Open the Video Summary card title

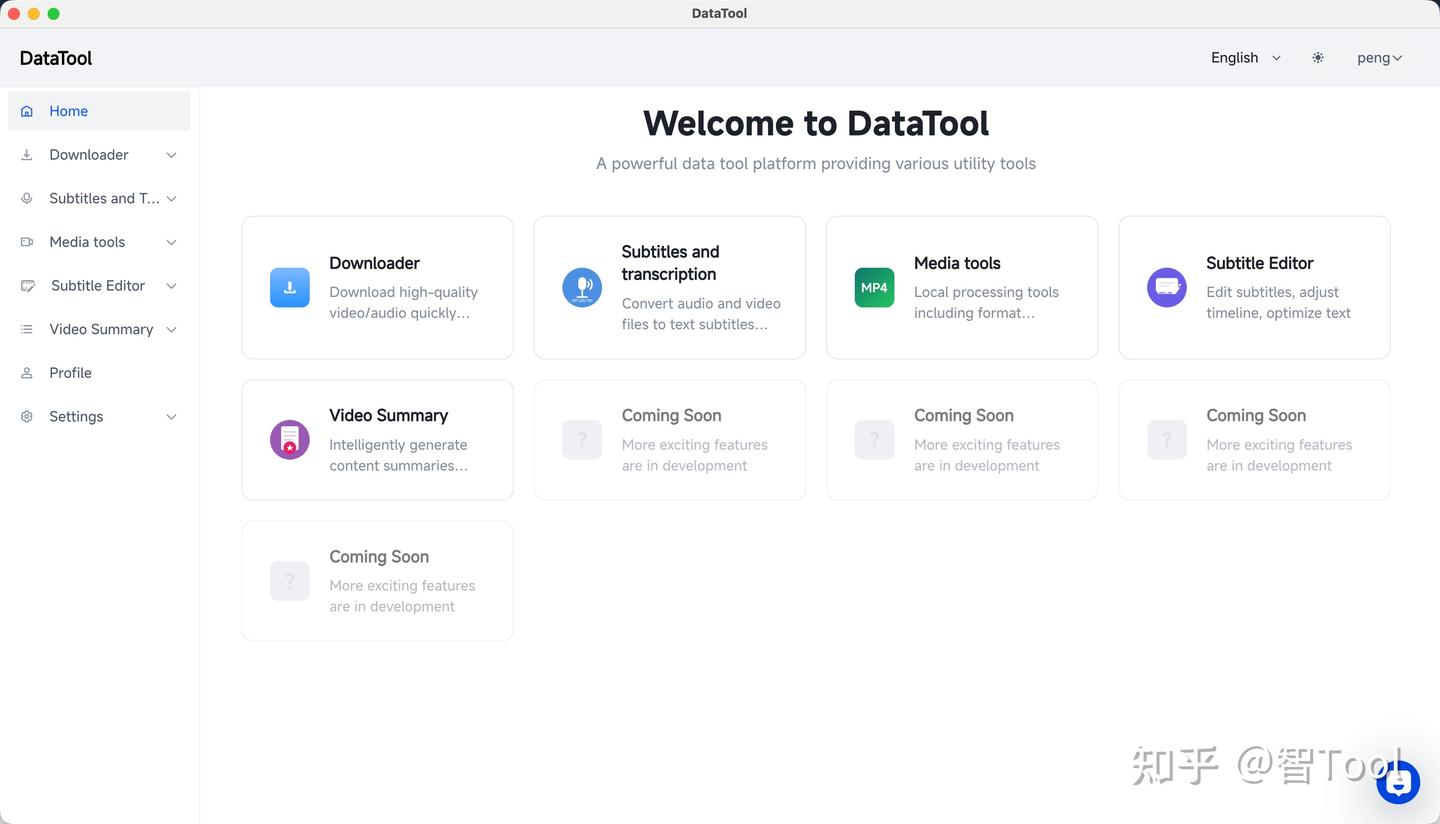(389, 415)
